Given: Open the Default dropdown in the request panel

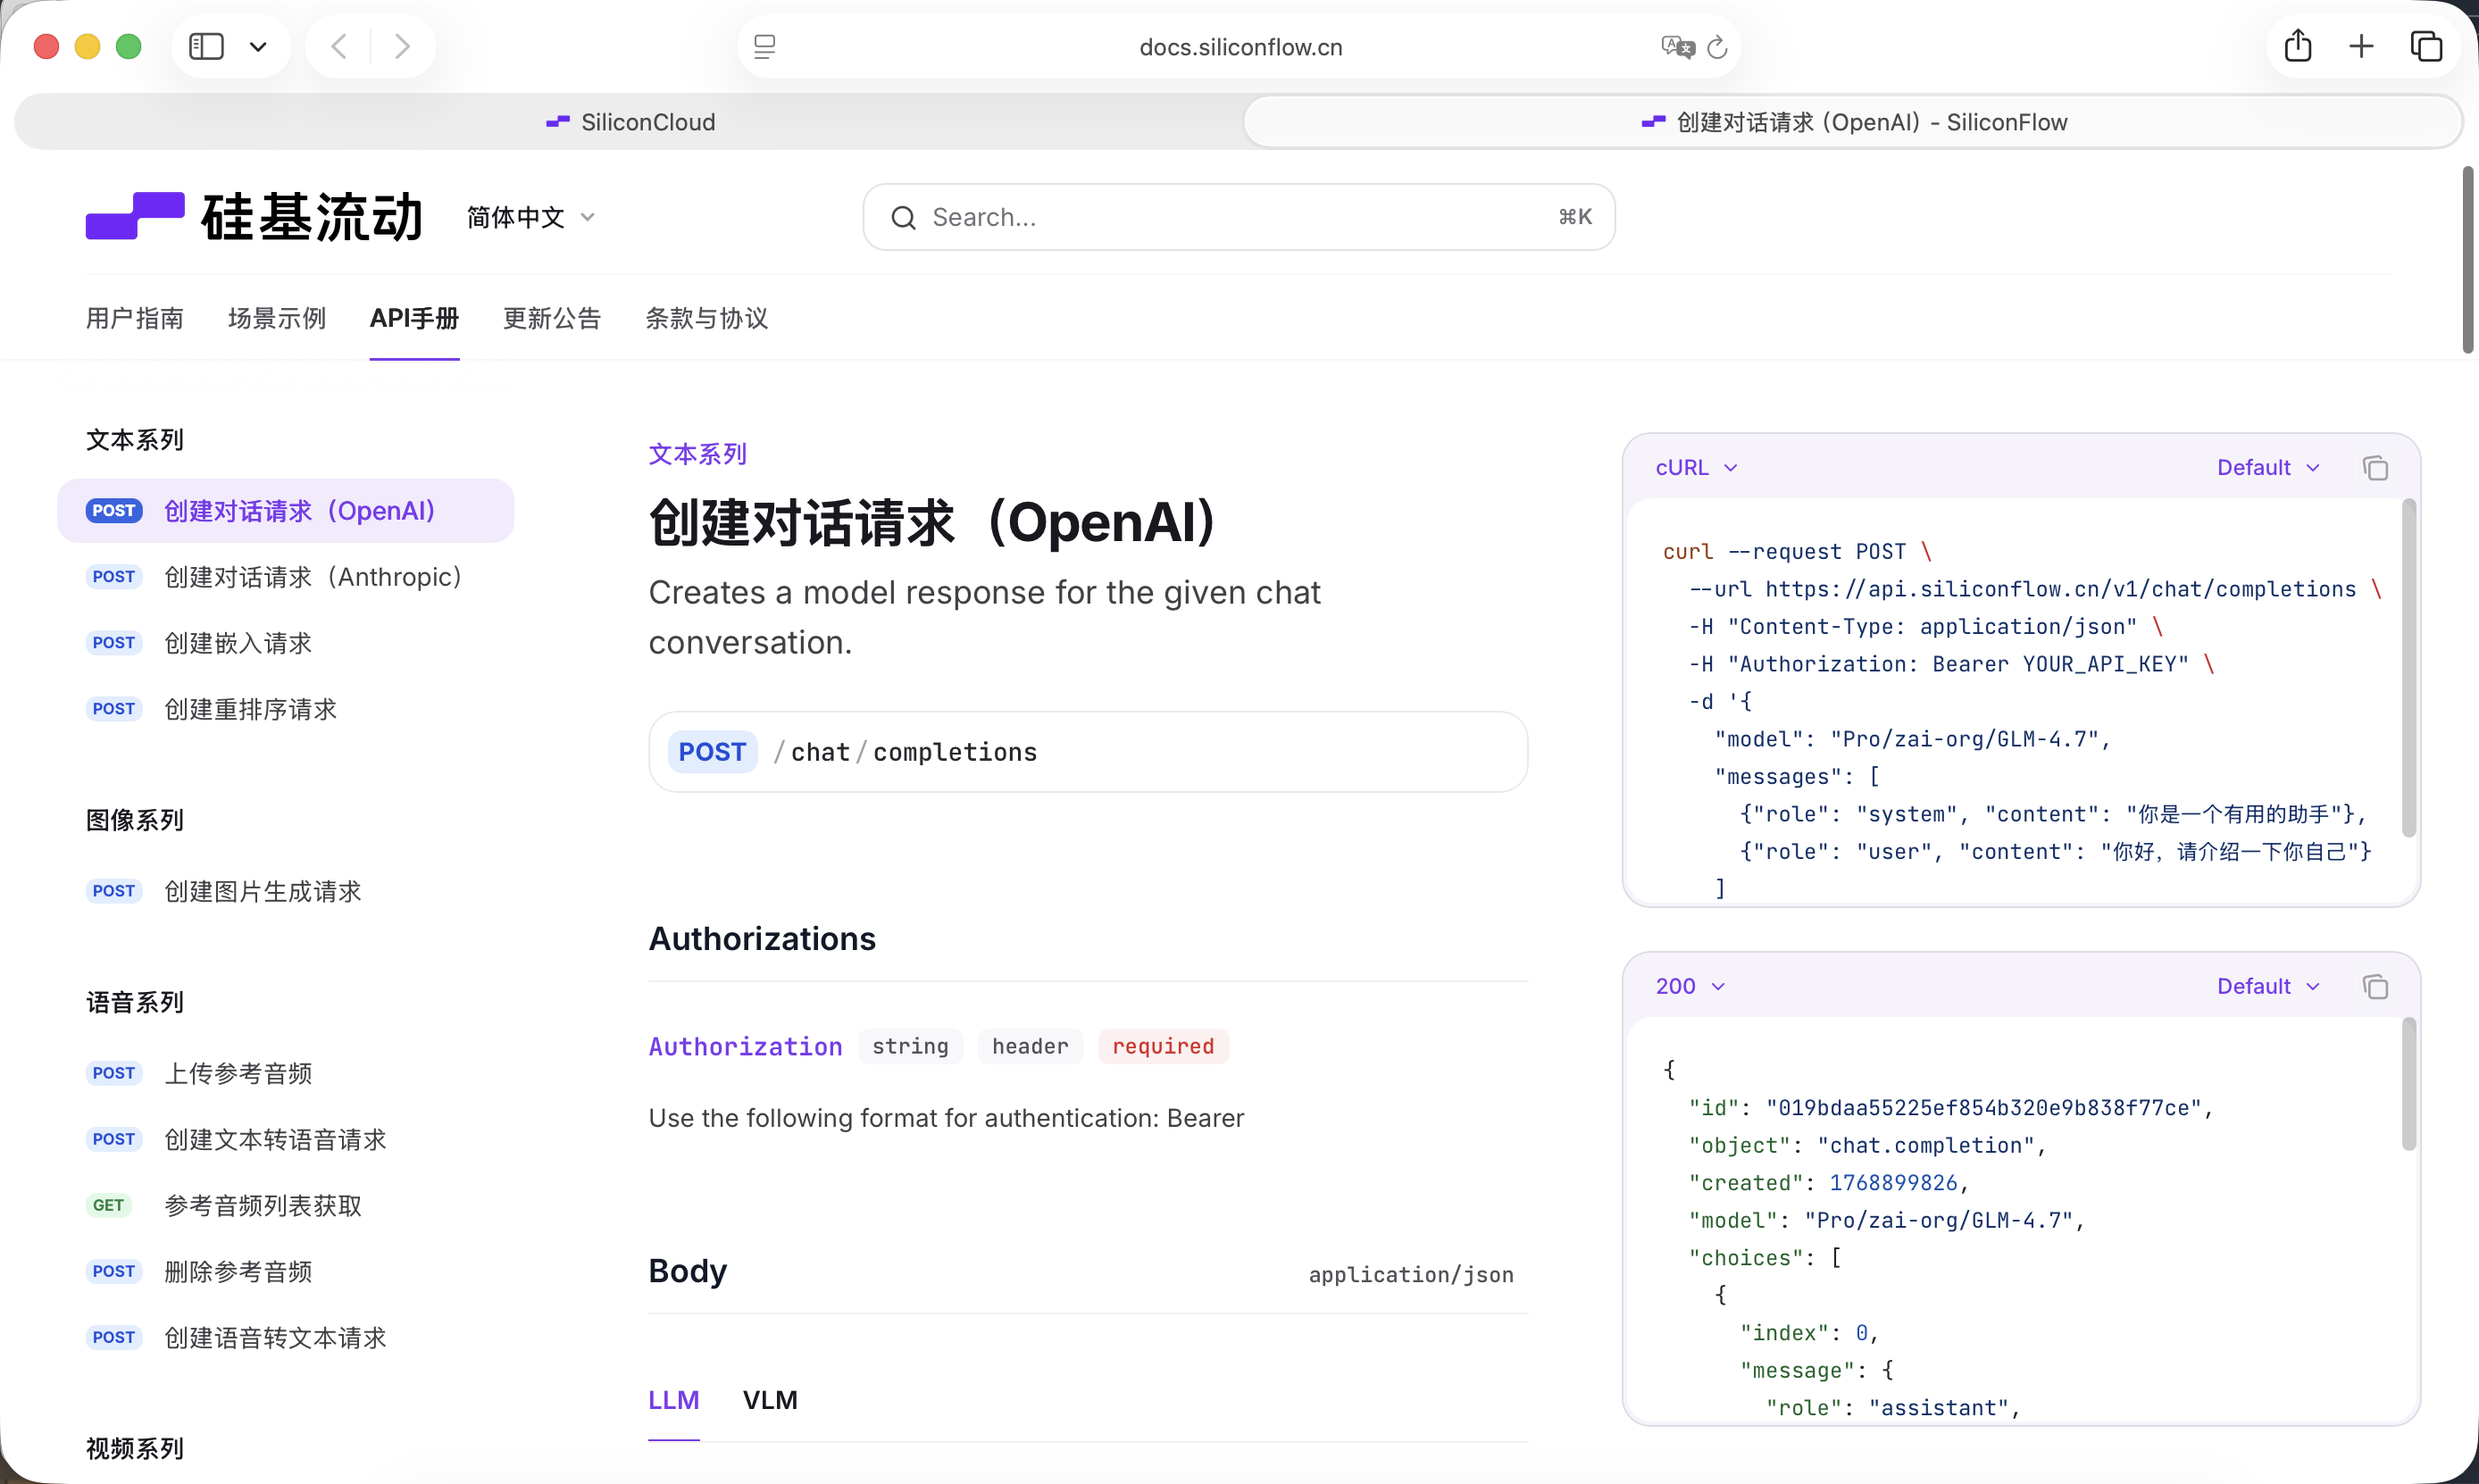Looking at the screenshot, I should 2267,468.
